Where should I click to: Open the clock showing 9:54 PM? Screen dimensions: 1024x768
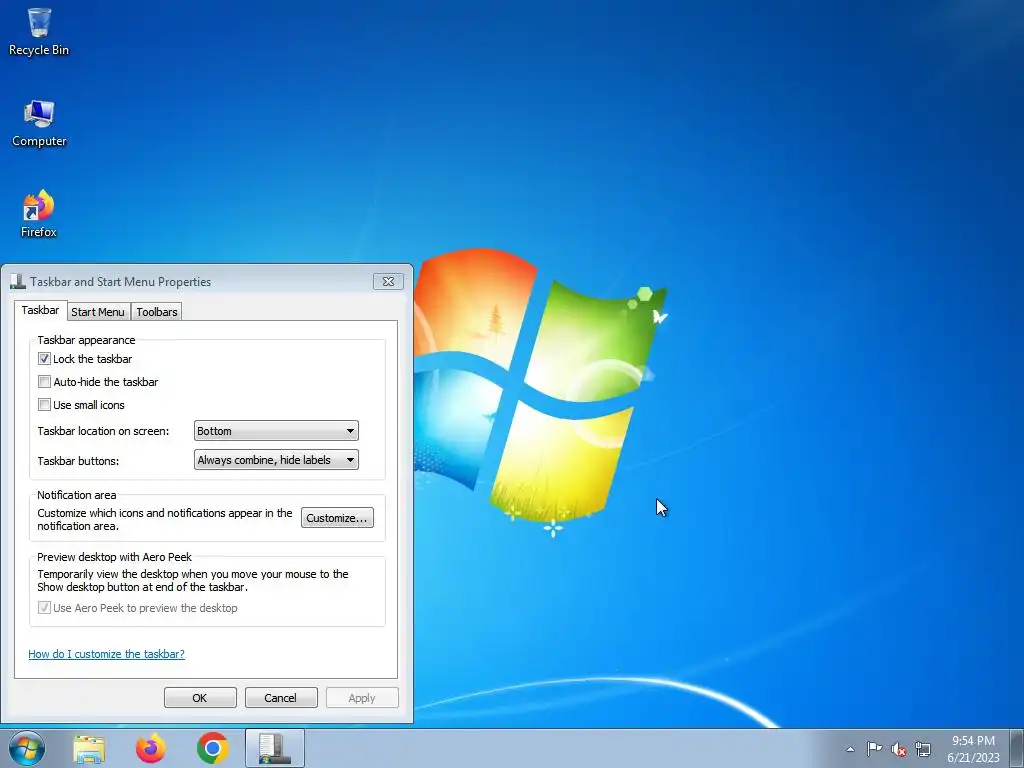[973, 749]
